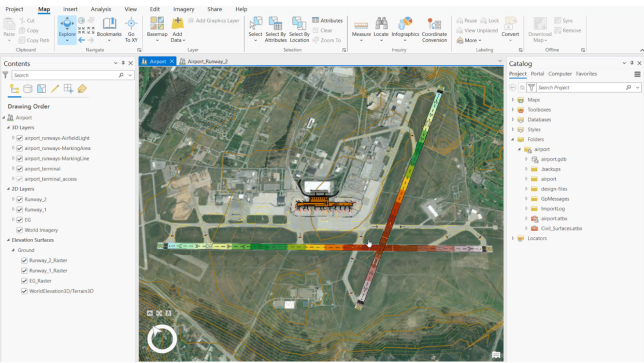Collapse the Elevation Surfaces group
644x363 pixels.
coord(8,240)
